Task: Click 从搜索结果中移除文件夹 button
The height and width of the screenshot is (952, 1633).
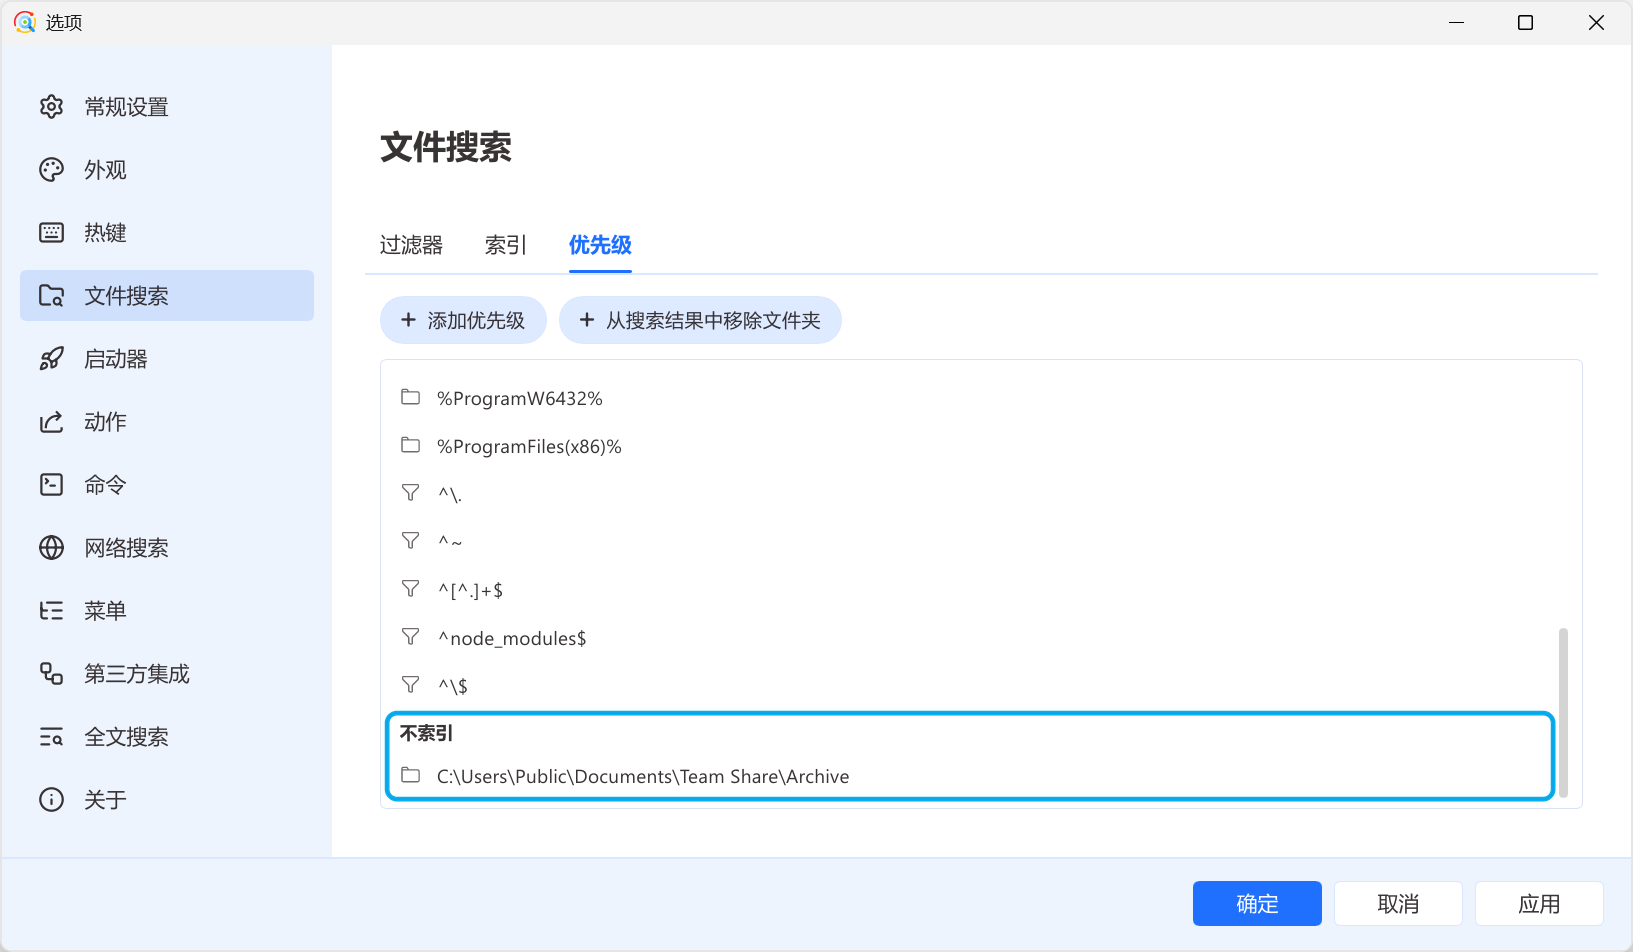Action: (700, 320)
